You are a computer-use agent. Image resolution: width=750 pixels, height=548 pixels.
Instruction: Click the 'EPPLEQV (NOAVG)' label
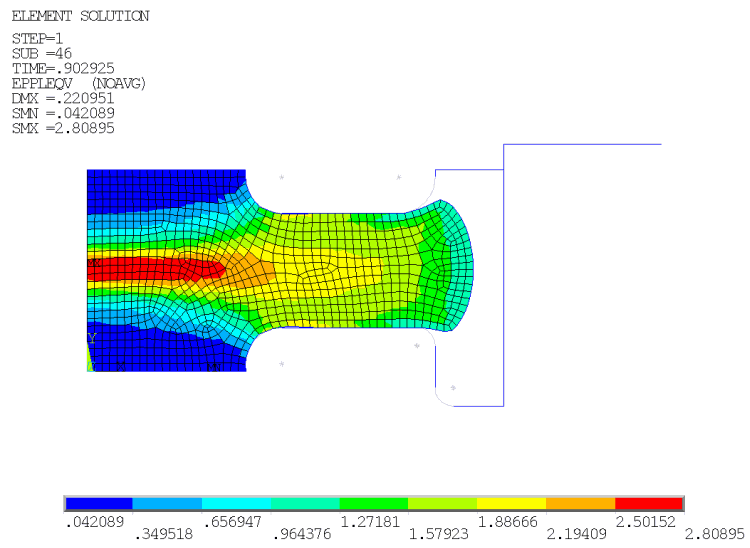tap(78, 83)
